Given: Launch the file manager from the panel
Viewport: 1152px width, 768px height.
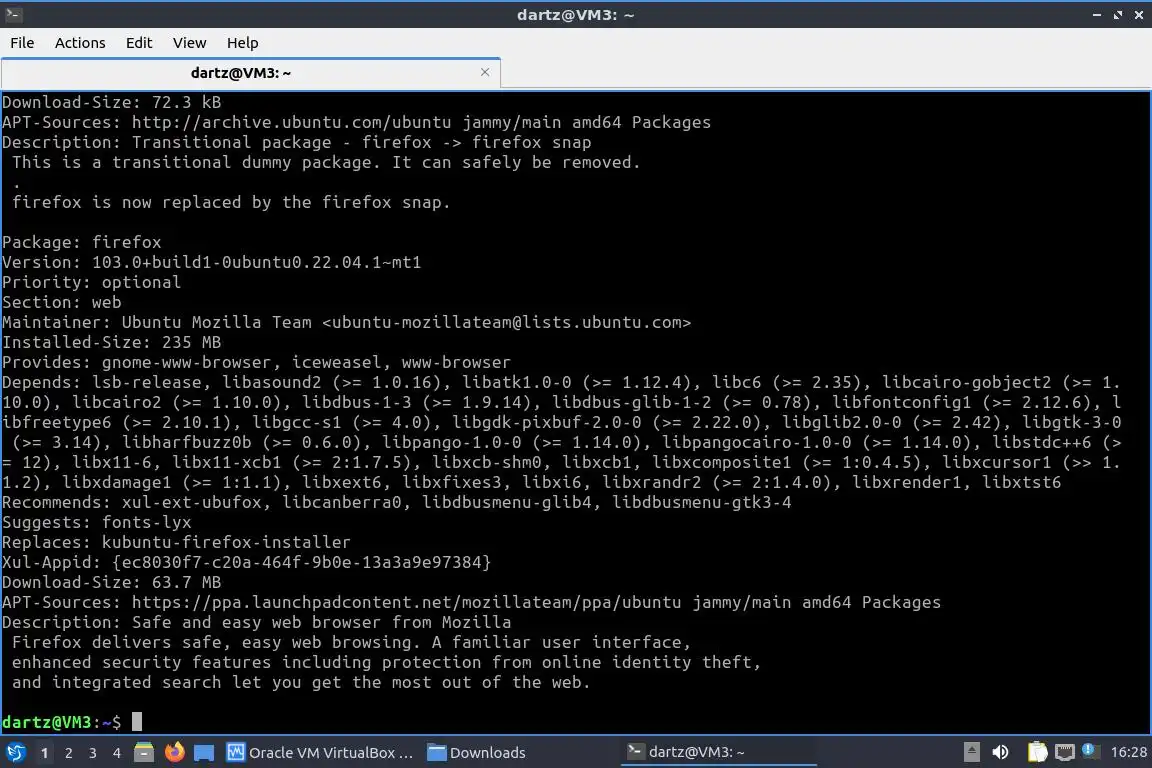Looking at the screenshot, I should coord(144,752).
